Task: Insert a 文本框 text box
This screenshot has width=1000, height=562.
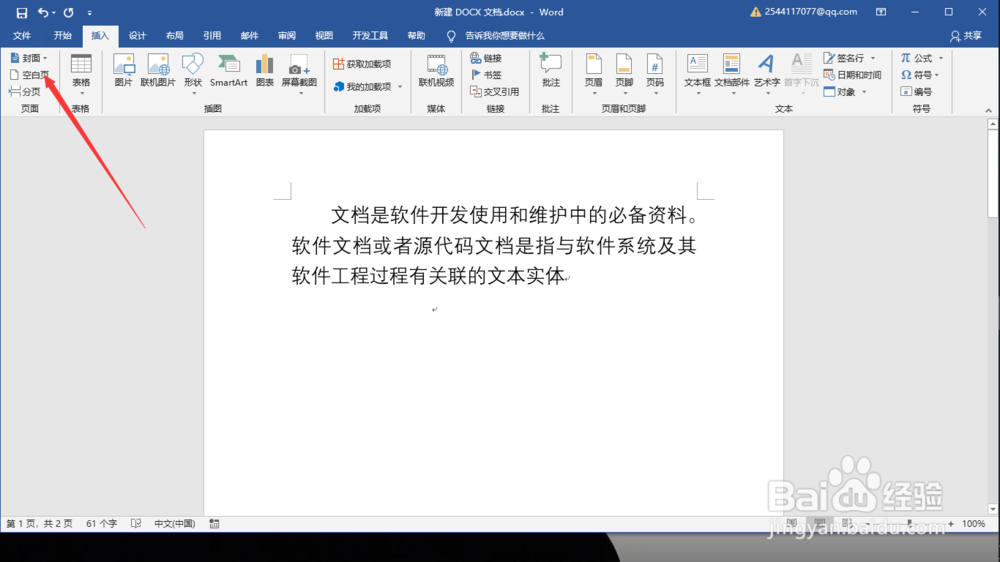Action: tap(697, 74)
